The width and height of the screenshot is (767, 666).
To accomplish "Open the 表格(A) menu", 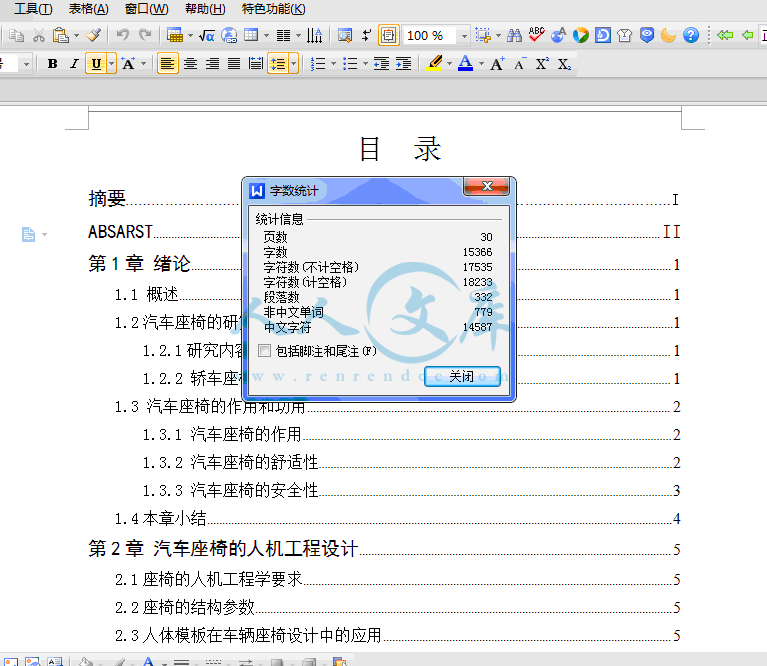I will pos(89,9).
